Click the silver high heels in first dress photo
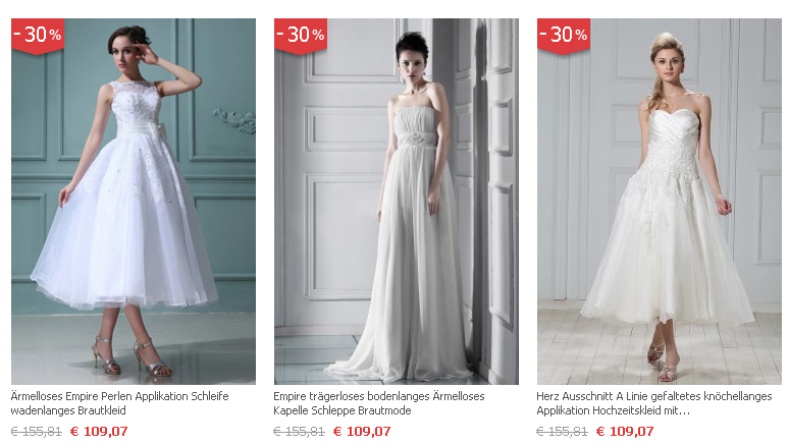Image resolution: width=789 pixels, height=444 pixels. click(x=132, y=356)
